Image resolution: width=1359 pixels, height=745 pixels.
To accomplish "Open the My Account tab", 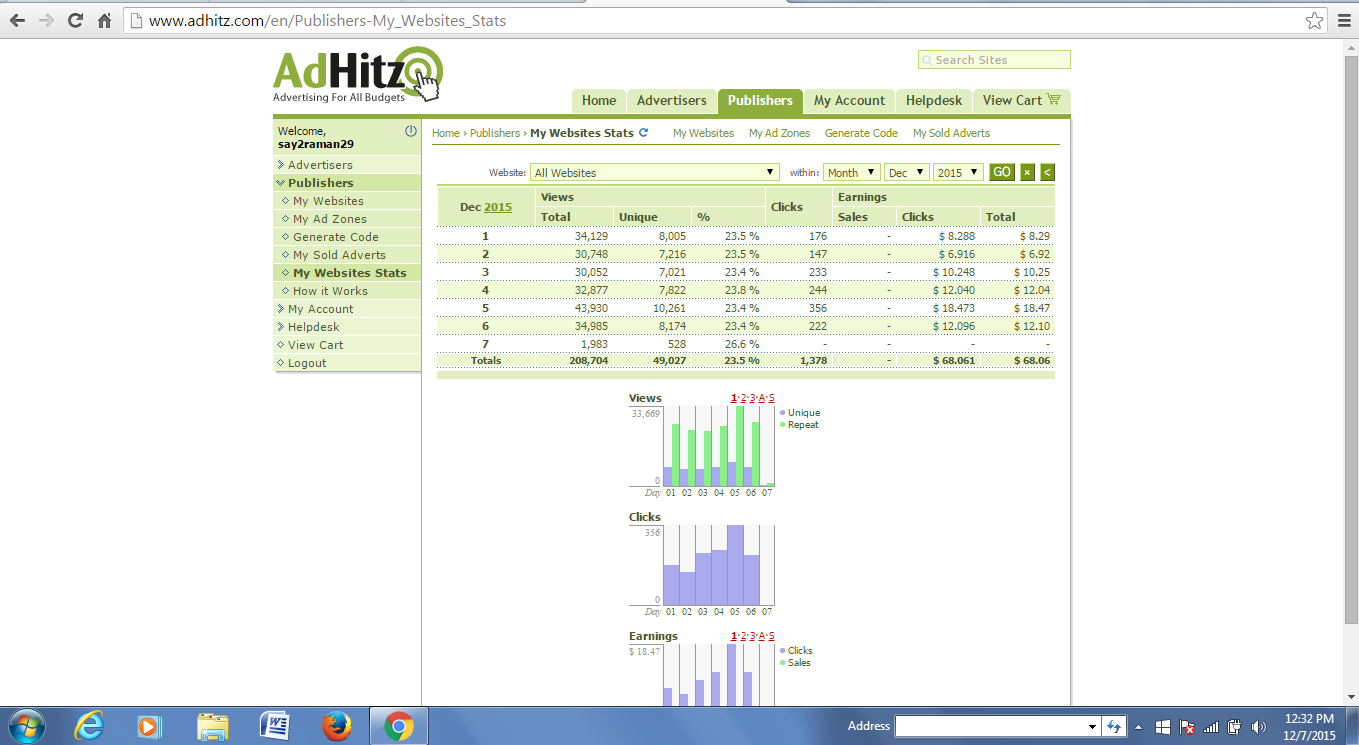I will pyautogui.click(x=849, y=100).
